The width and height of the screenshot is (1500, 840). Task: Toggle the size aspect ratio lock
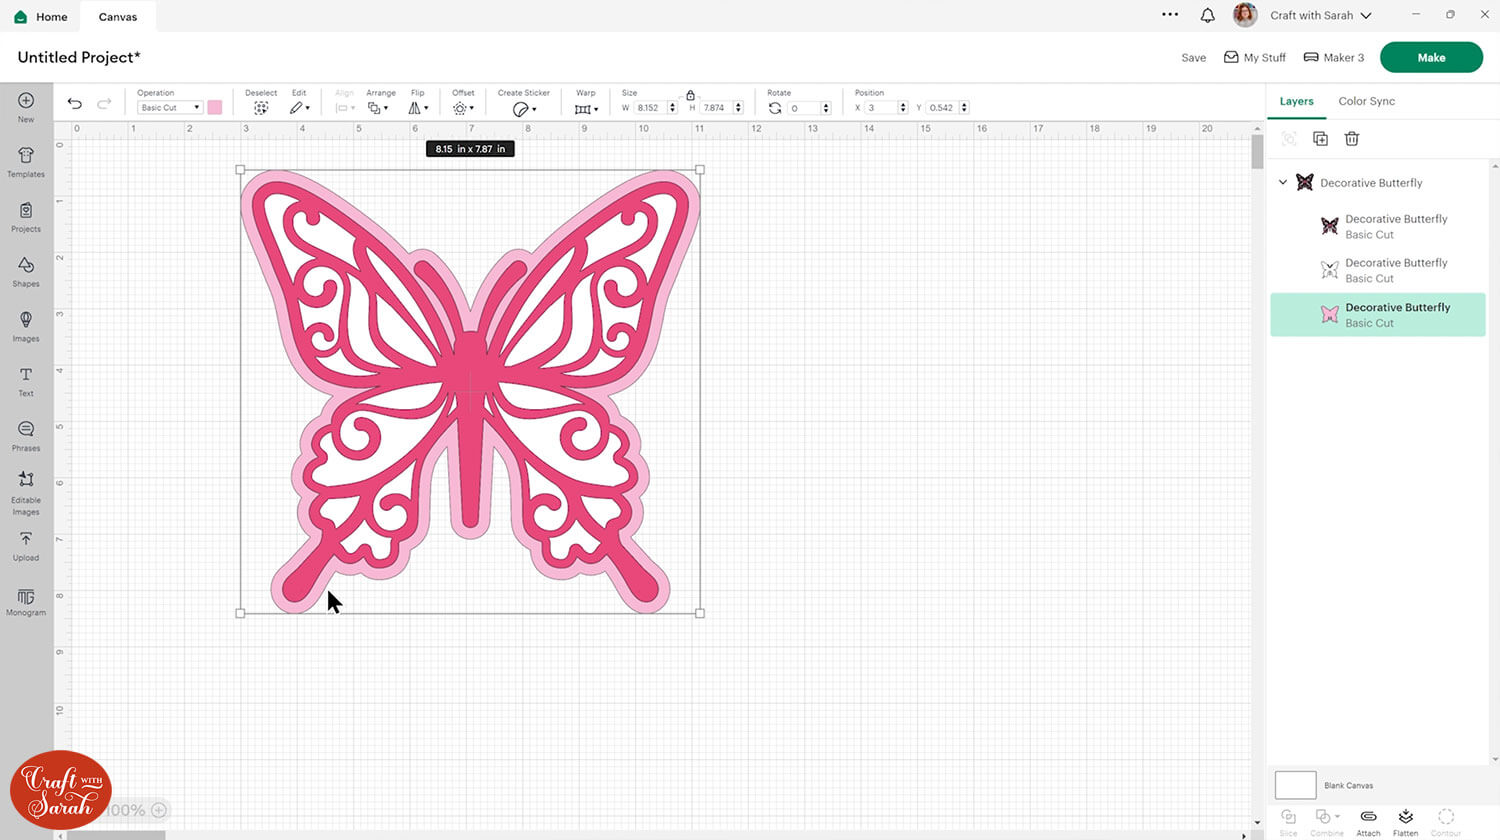[x=690, y=95]
